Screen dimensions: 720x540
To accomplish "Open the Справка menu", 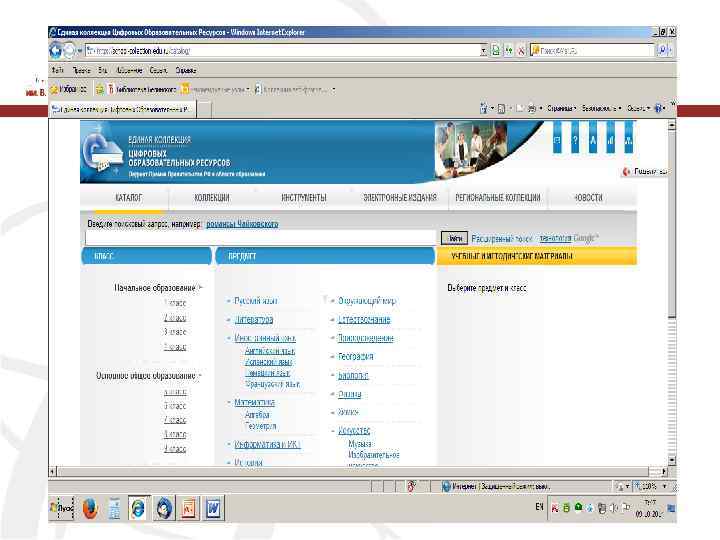I will pyautogui.click(x=186, y=70).
